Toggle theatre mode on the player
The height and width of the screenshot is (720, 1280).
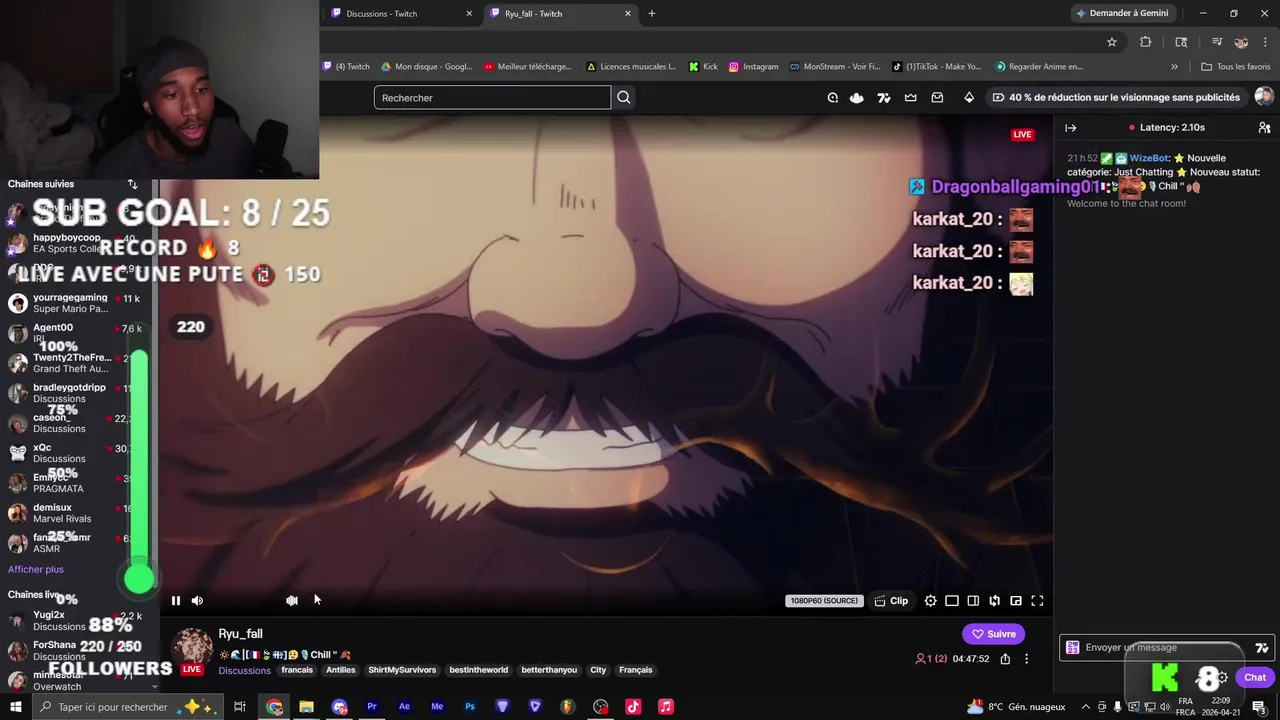pos(952,601)
